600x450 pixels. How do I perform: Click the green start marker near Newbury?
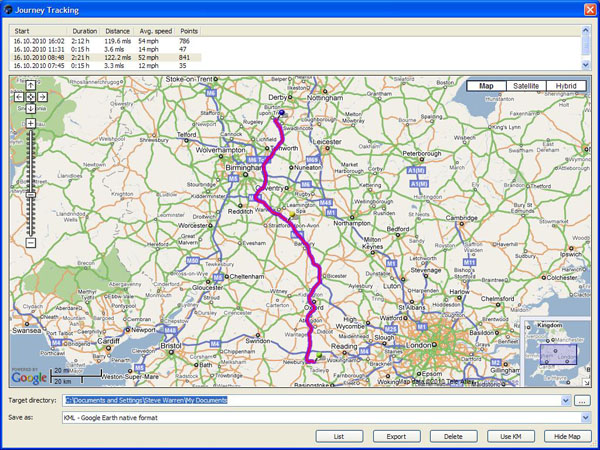click(319, 355)
